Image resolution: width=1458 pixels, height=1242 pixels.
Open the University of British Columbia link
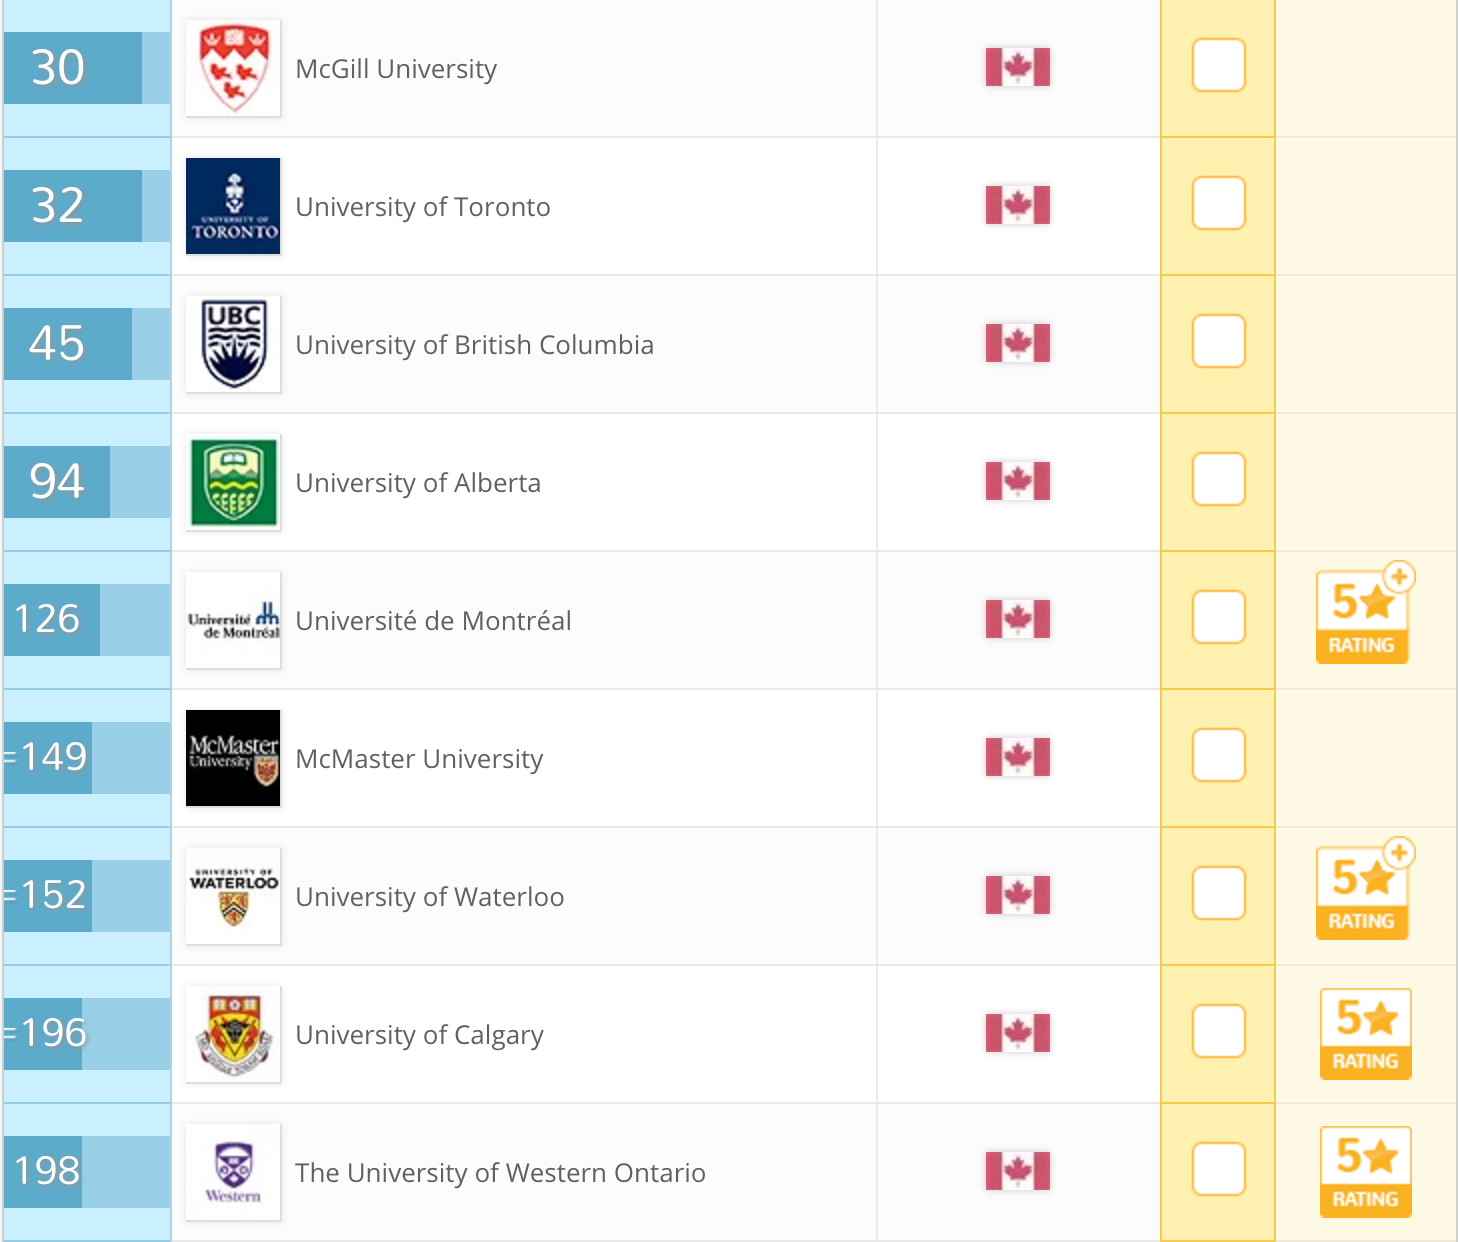coord(474,345)
